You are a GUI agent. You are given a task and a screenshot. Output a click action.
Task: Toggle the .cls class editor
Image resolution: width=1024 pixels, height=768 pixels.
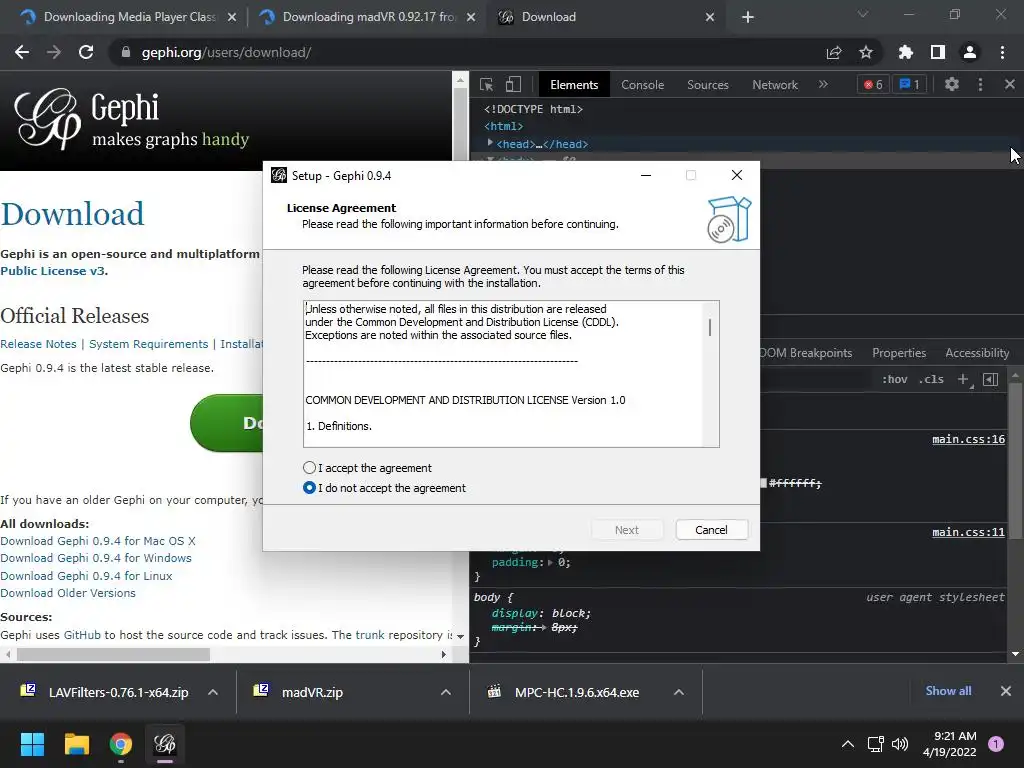[931, 379]
